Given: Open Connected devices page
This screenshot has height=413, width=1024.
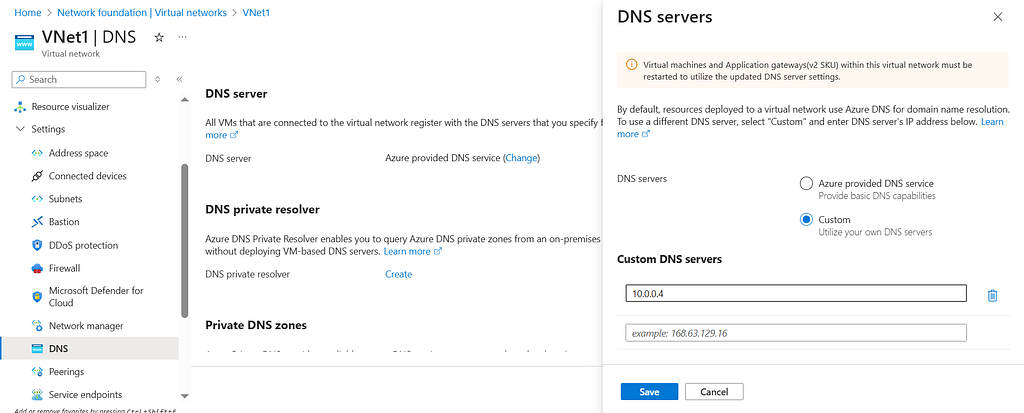Looking at the screenshot, I should coord(88,176).
